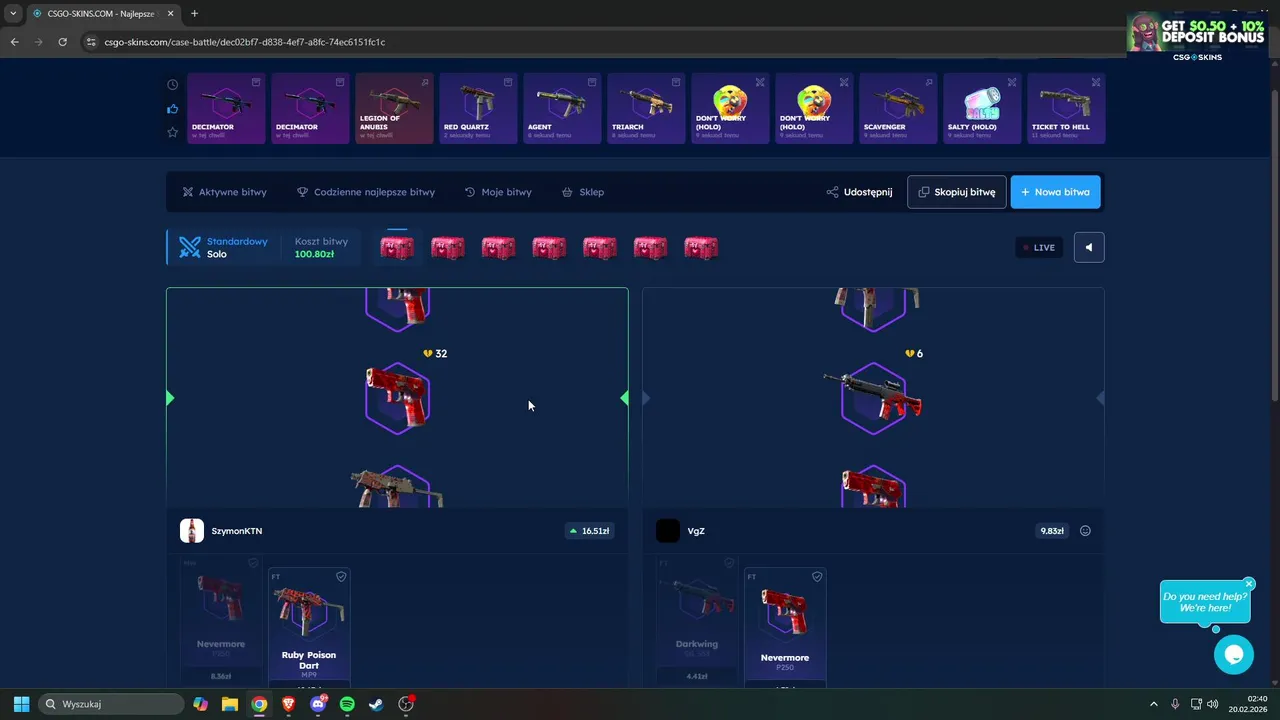Select the underlined active case icon
The image size is (1280, 720).
tap(397, 247)
